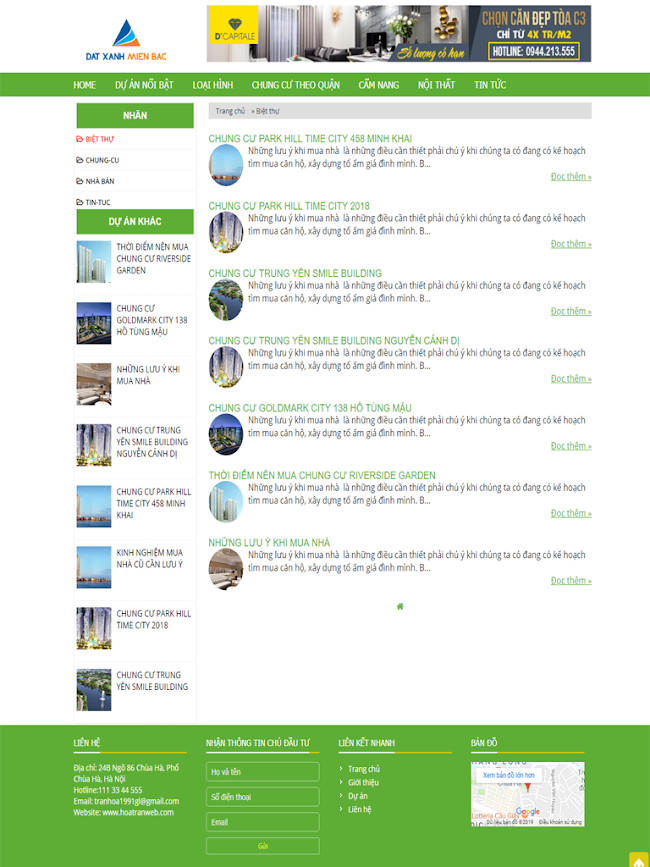The width and height of the screenshot is (650, 867).
Task: Open NỘI THẤT menu item
Action: pyautogui.click(x=437, y=85)
